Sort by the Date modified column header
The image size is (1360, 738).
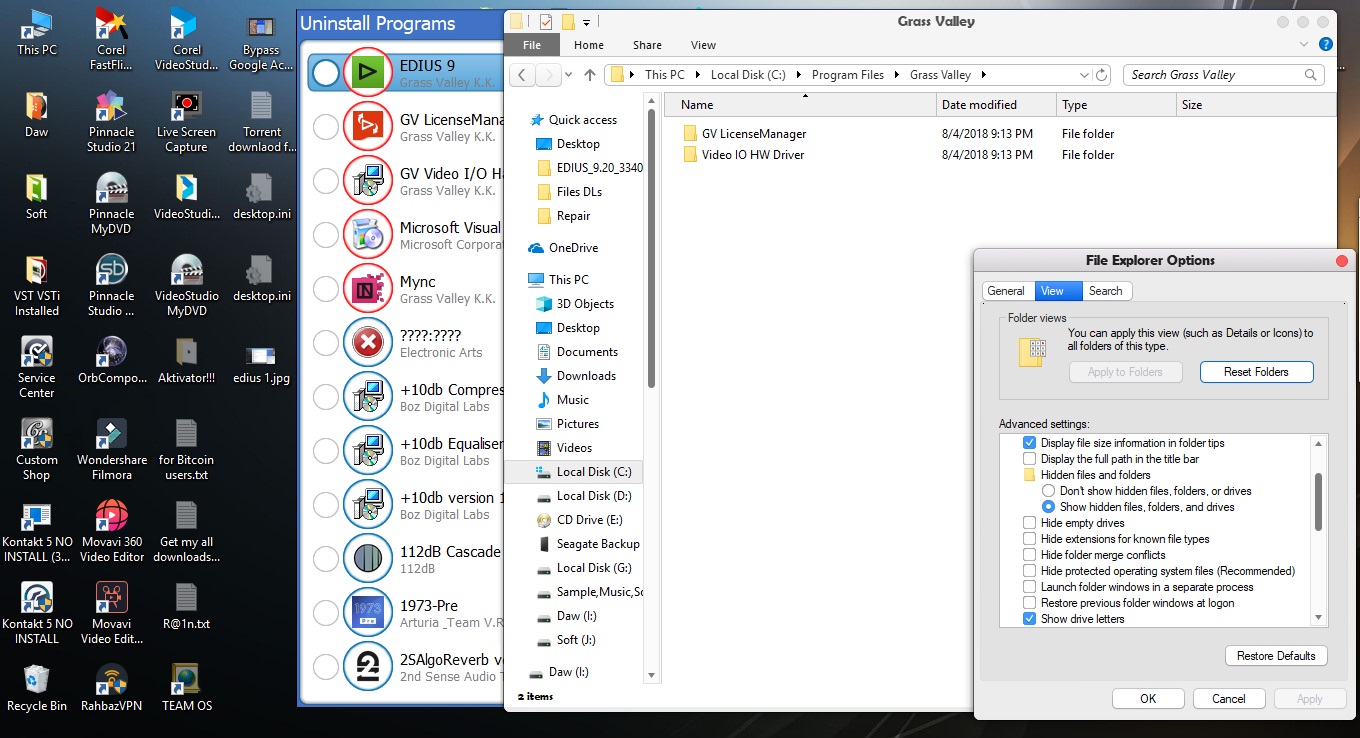[996, 105]
